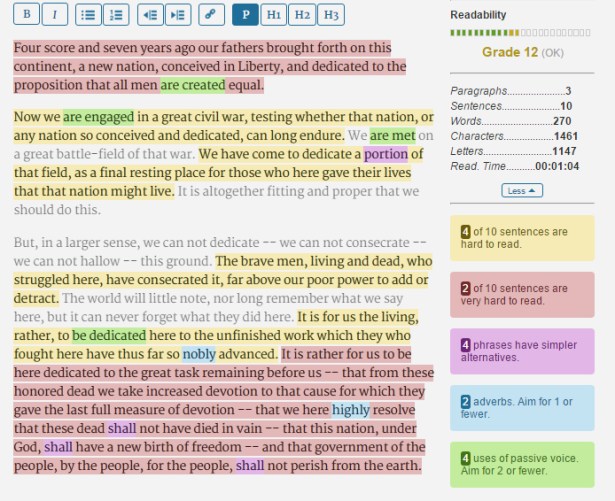Switch text style to H1 heading

272,16
